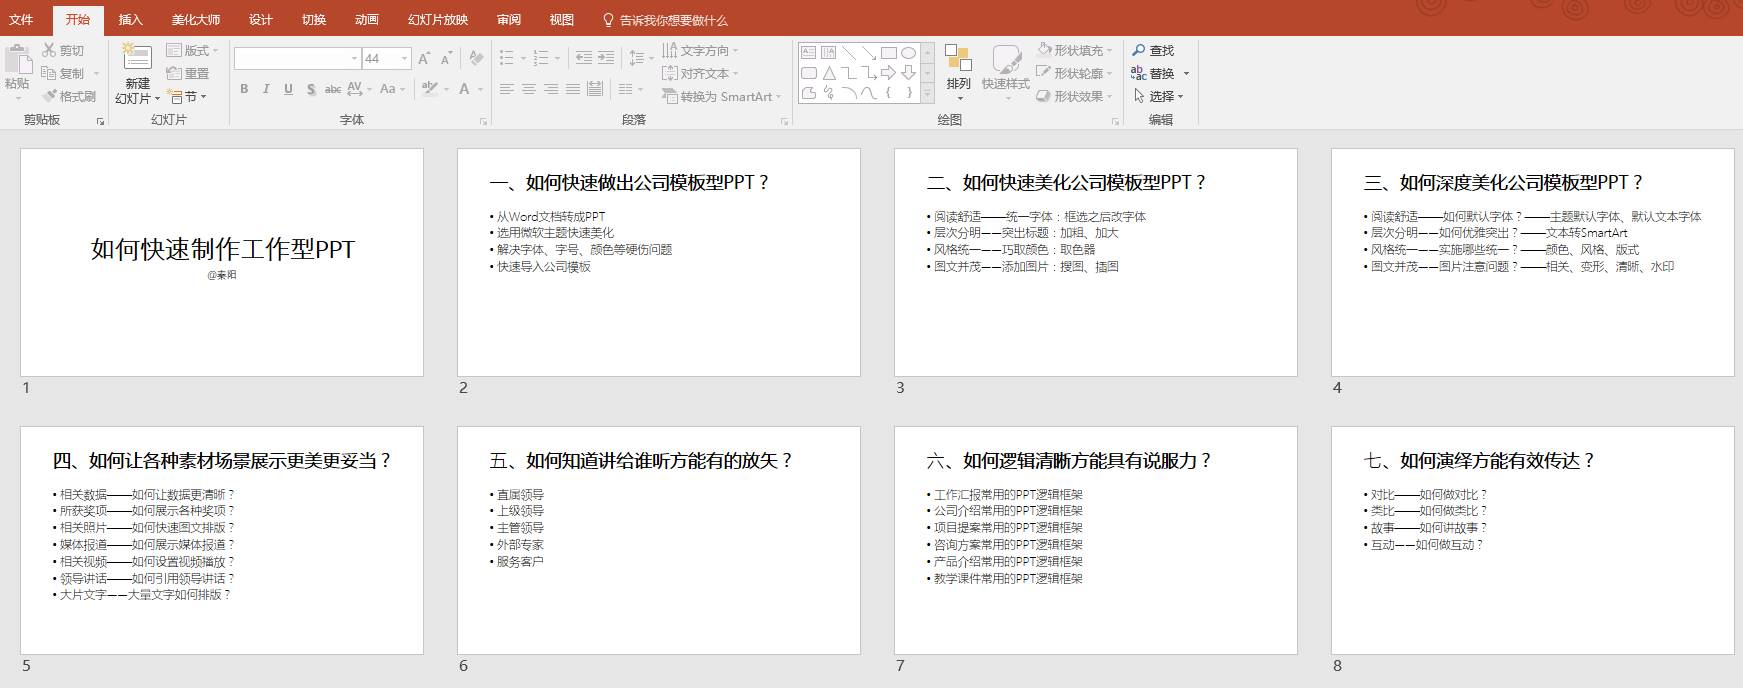The height and width of the screenshot is (688, 1743).
Task: Click the Reset (重置) button
Action: tap(188, 73)
